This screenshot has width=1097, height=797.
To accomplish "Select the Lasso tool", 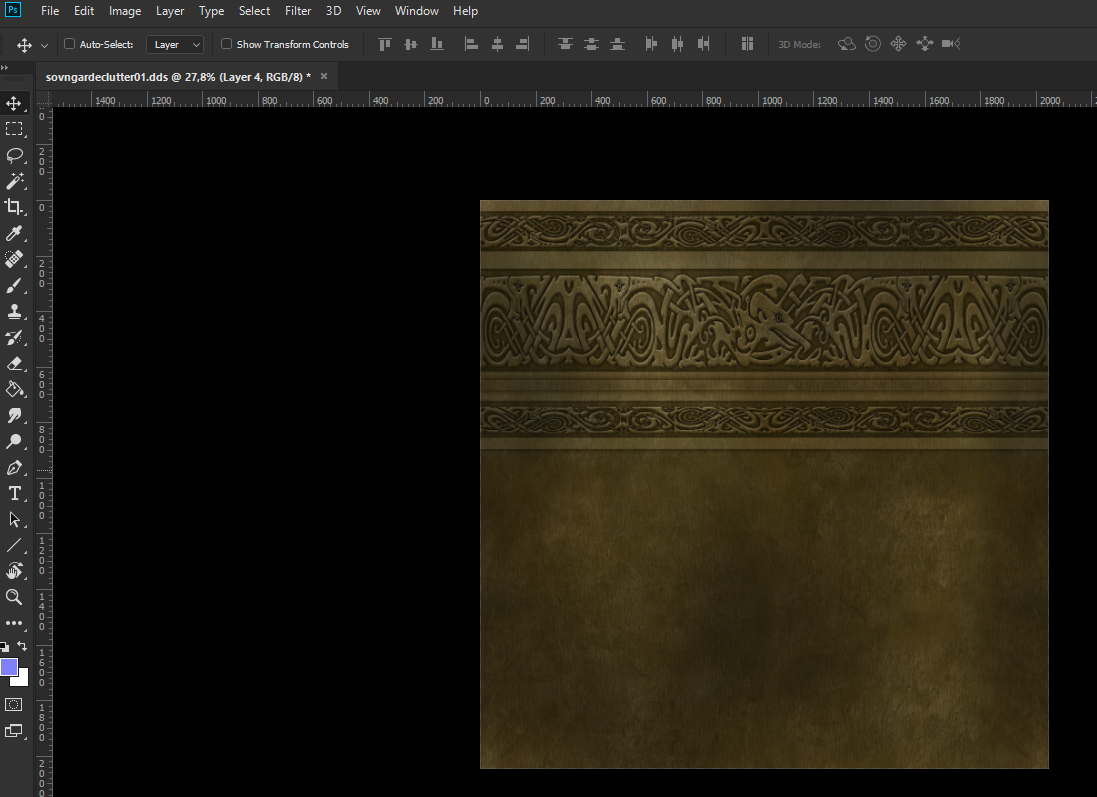I will 14,155.
